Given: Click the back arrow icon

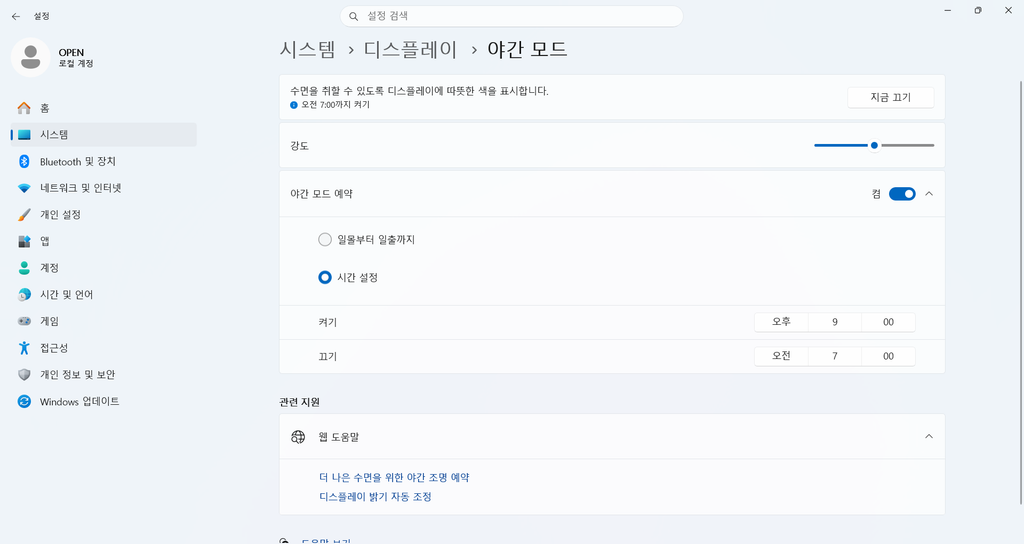Looking at the screenshot, I should [16, 16].
